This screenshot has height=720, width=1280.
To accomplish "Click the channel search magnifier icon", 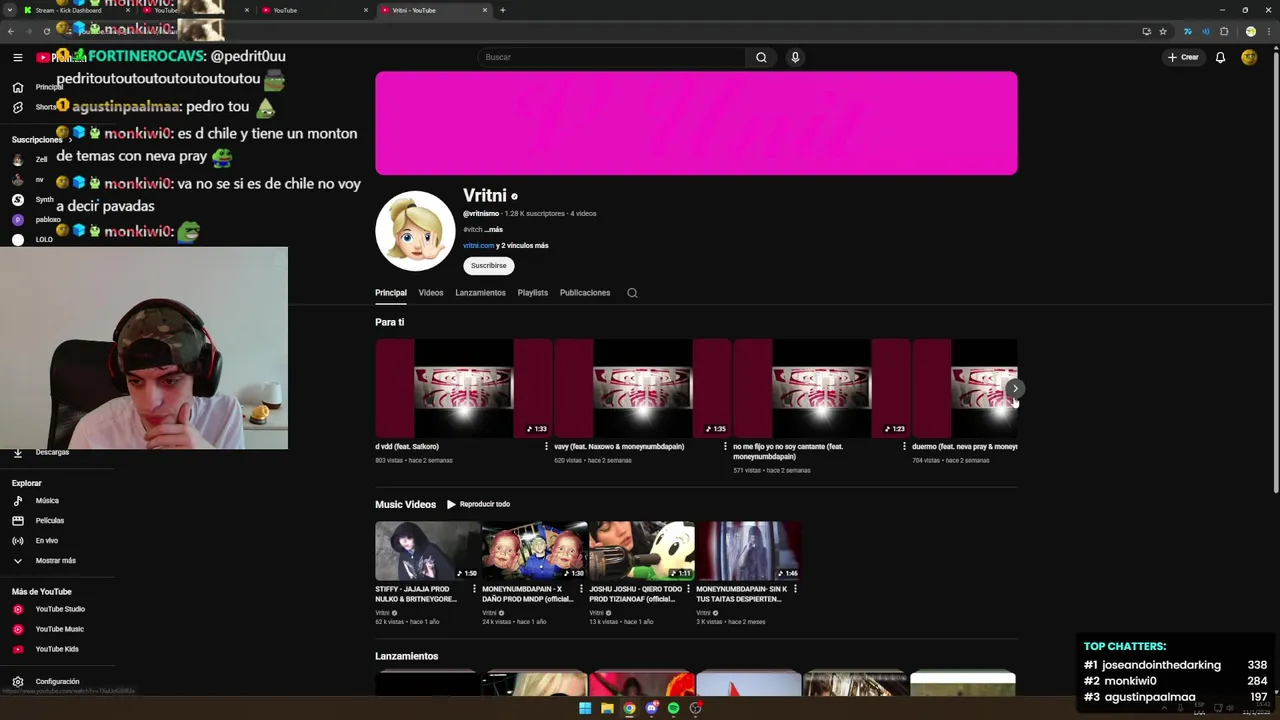I will [632, 293].
